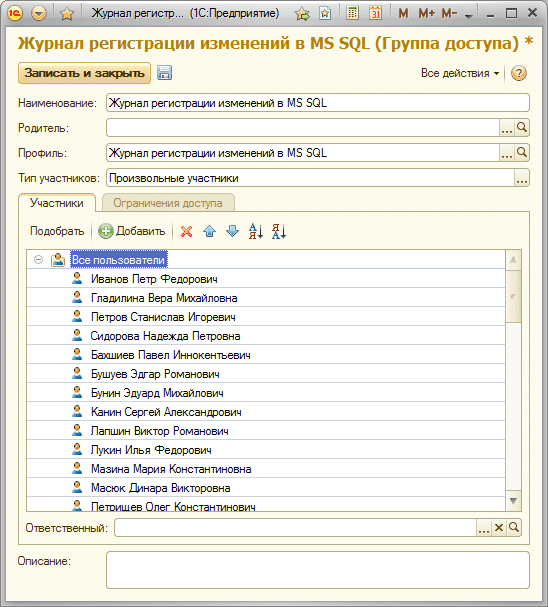Viewport: 548px width, 607px height.
Task: Click Подобрать button
Action: pyautogui.click(x=57, y=231)
